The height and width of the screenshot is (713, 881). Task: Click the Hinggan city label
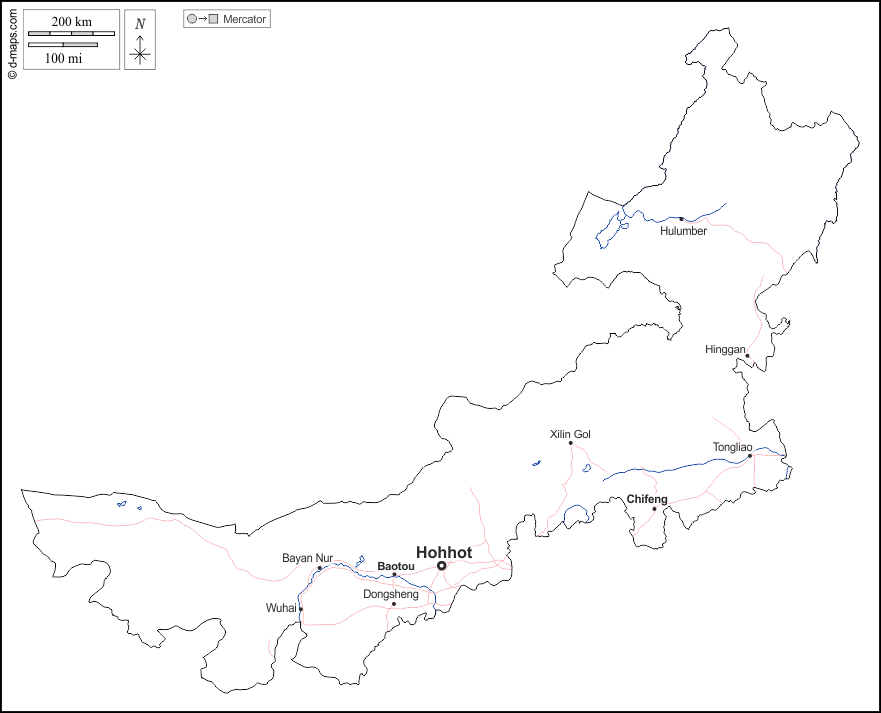725,350
